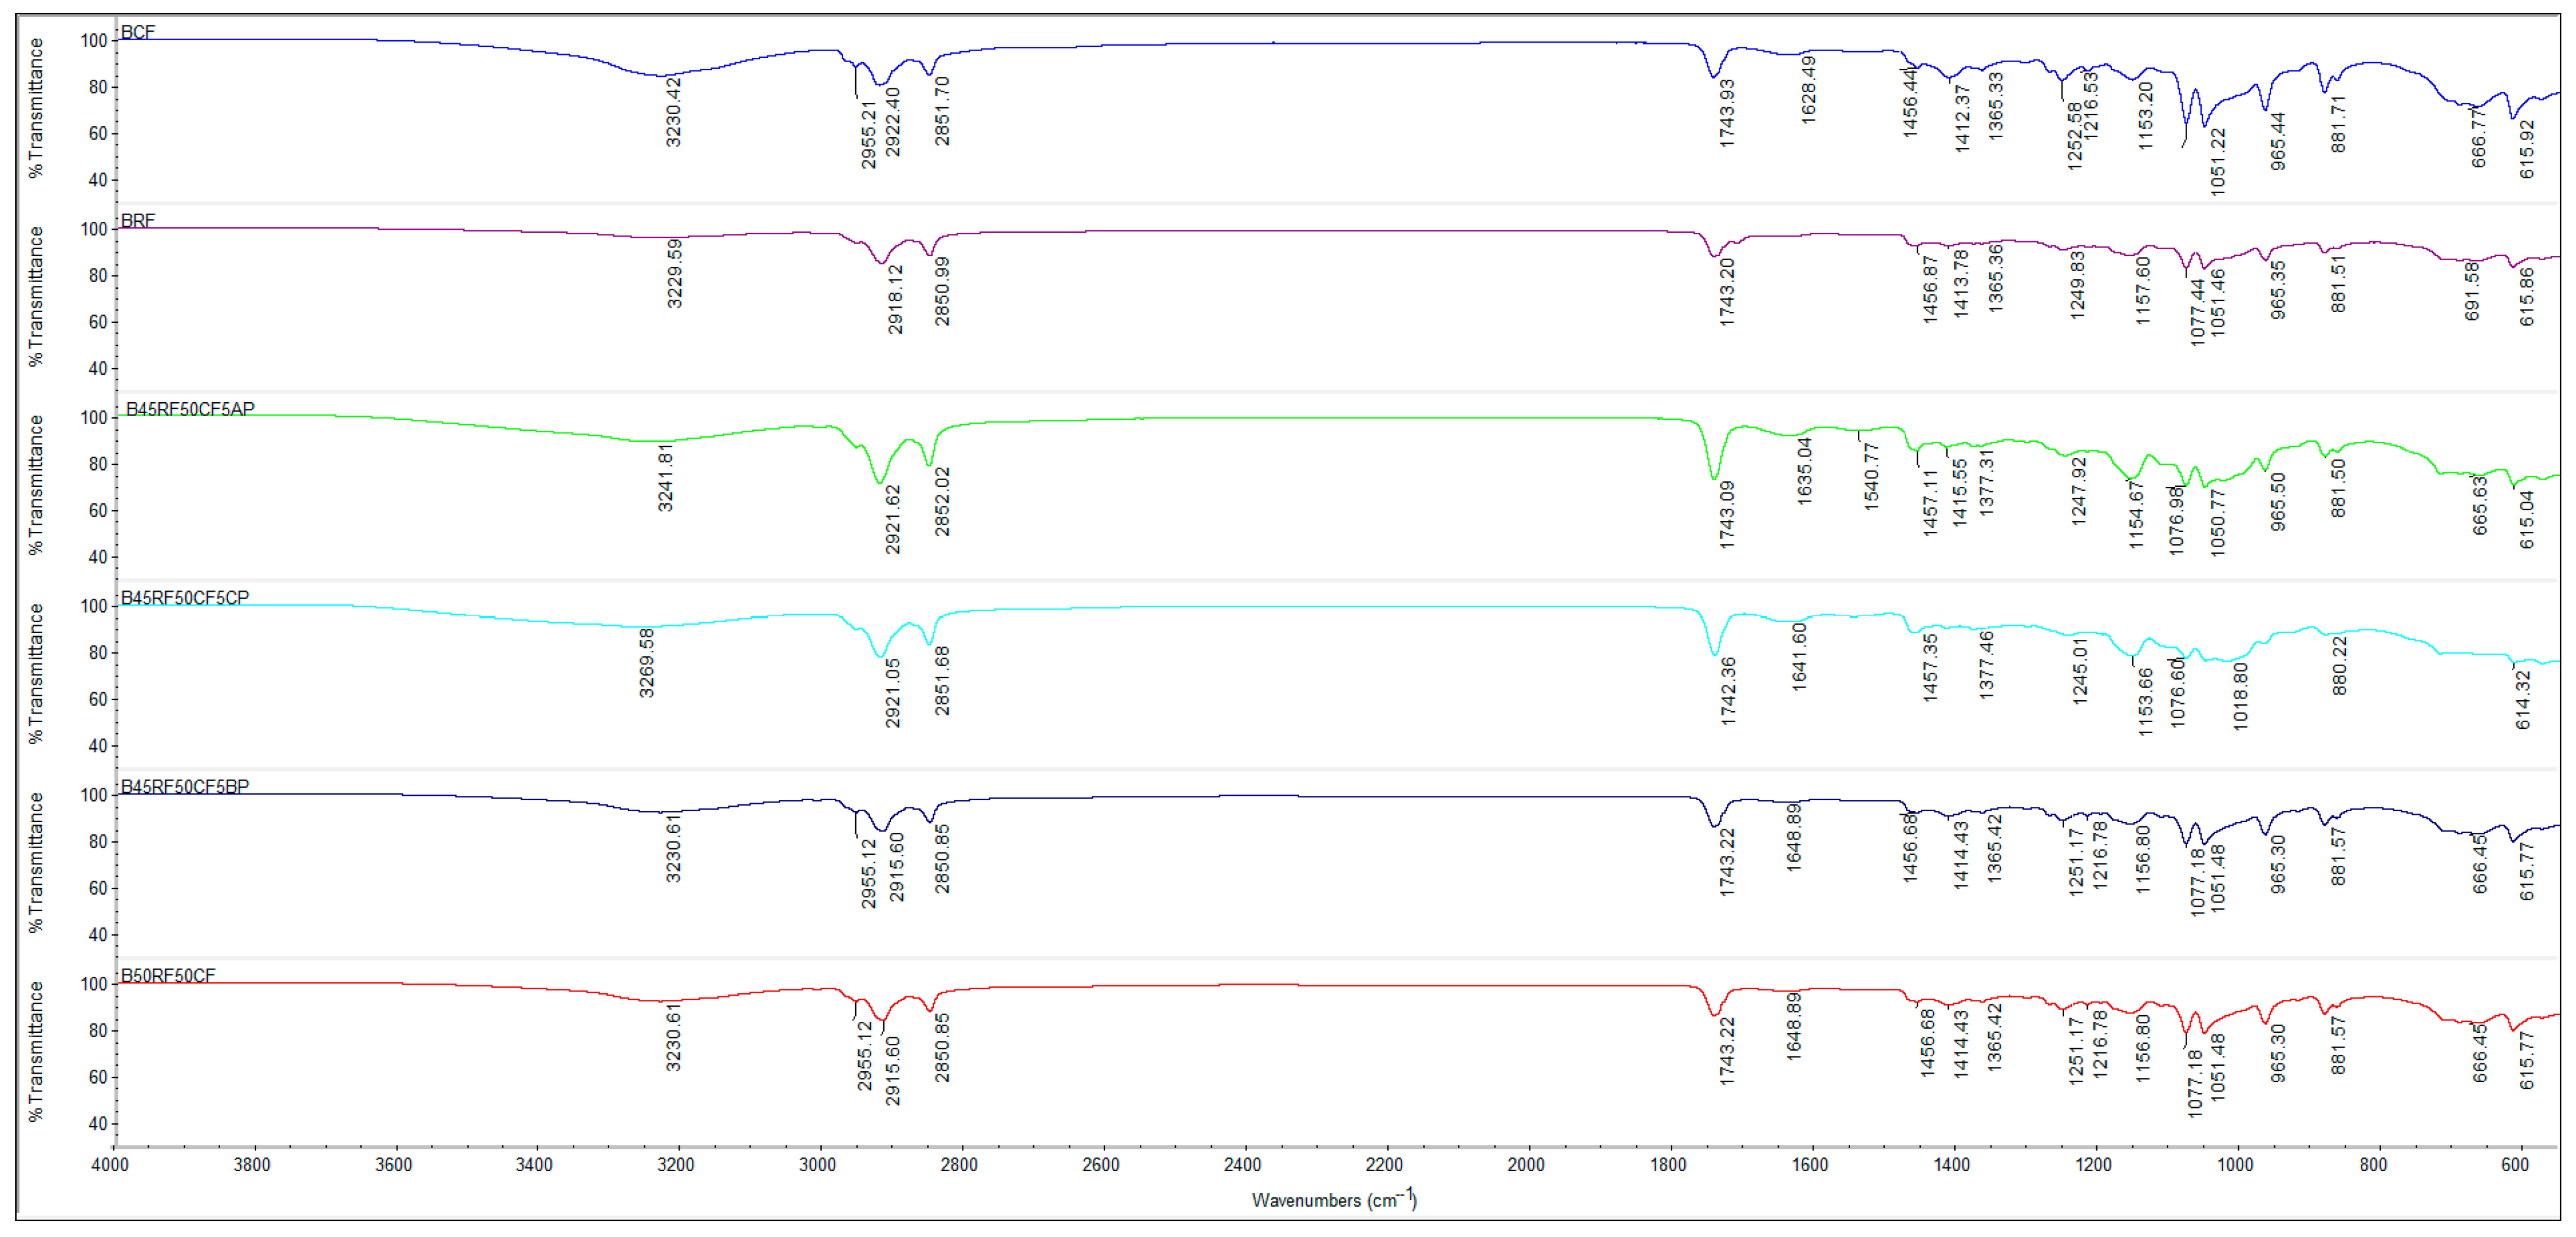This screenshot has width=2576, height=1237.
Task: Select the B45RF50CF5AP spectrum title
Action: pos(190,409)
